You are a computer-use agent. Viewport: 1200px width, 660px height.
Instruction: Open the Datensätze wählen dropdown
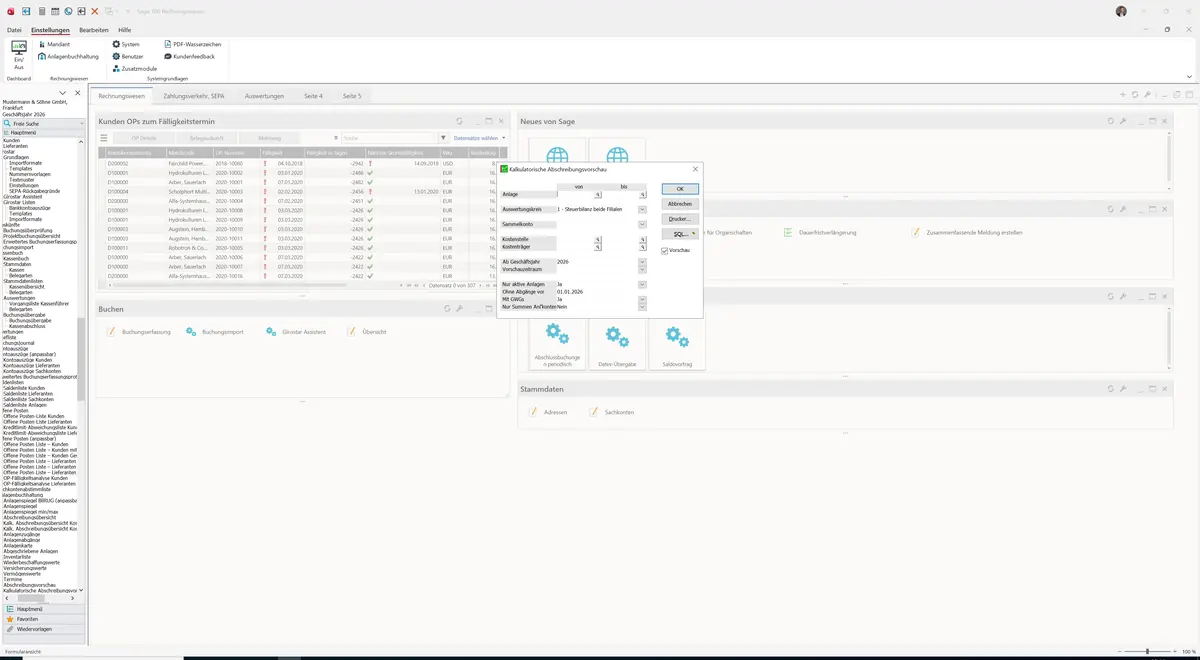click(480, 138)
